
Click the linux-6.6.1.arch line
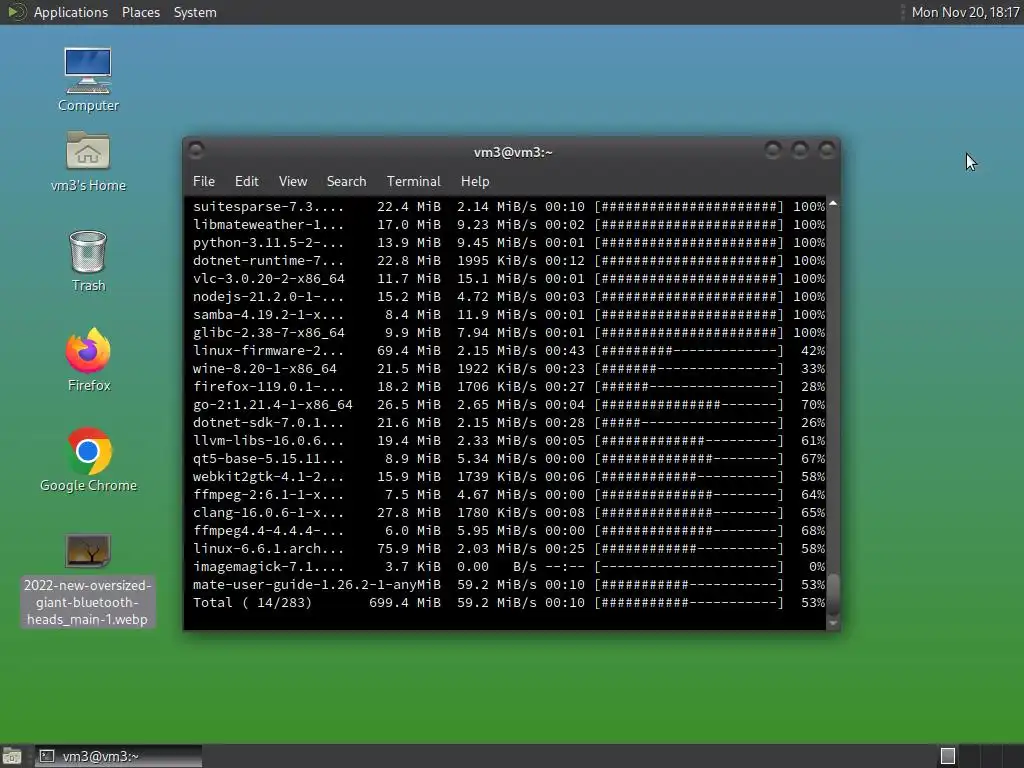pos(509,549)
